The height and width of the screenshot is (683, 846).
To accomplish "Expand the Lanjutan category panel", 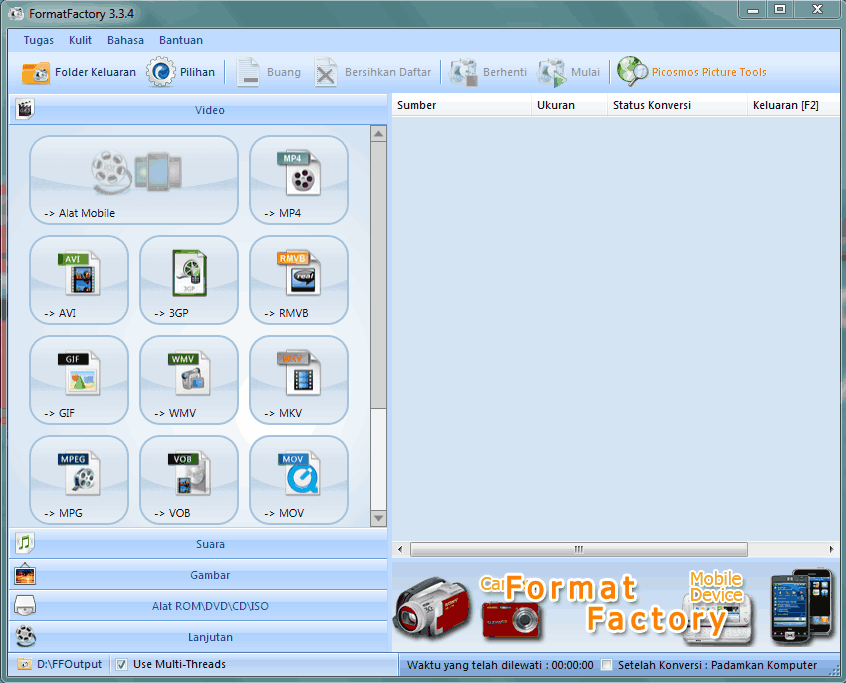I will [198, 637].
